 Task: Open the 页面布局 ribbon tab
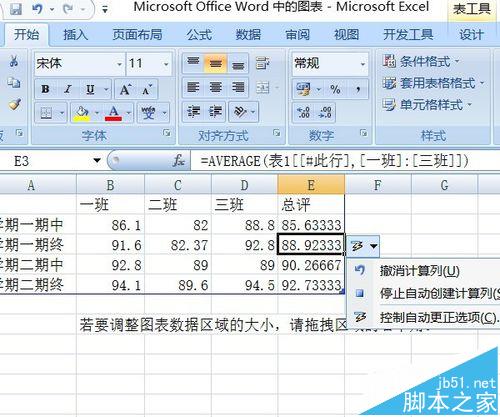click(137, 34)
